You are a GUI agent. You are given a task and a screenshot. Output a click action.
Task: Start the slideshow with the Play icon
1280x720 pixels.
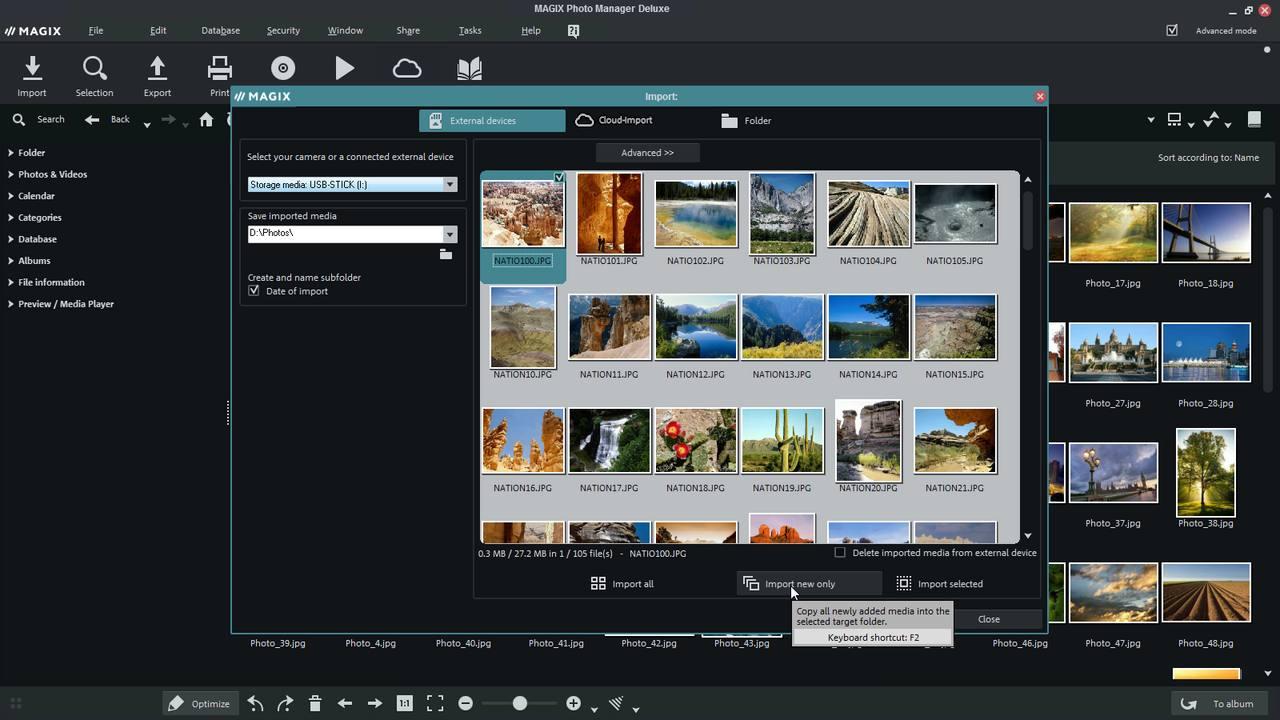pos(344,67)
